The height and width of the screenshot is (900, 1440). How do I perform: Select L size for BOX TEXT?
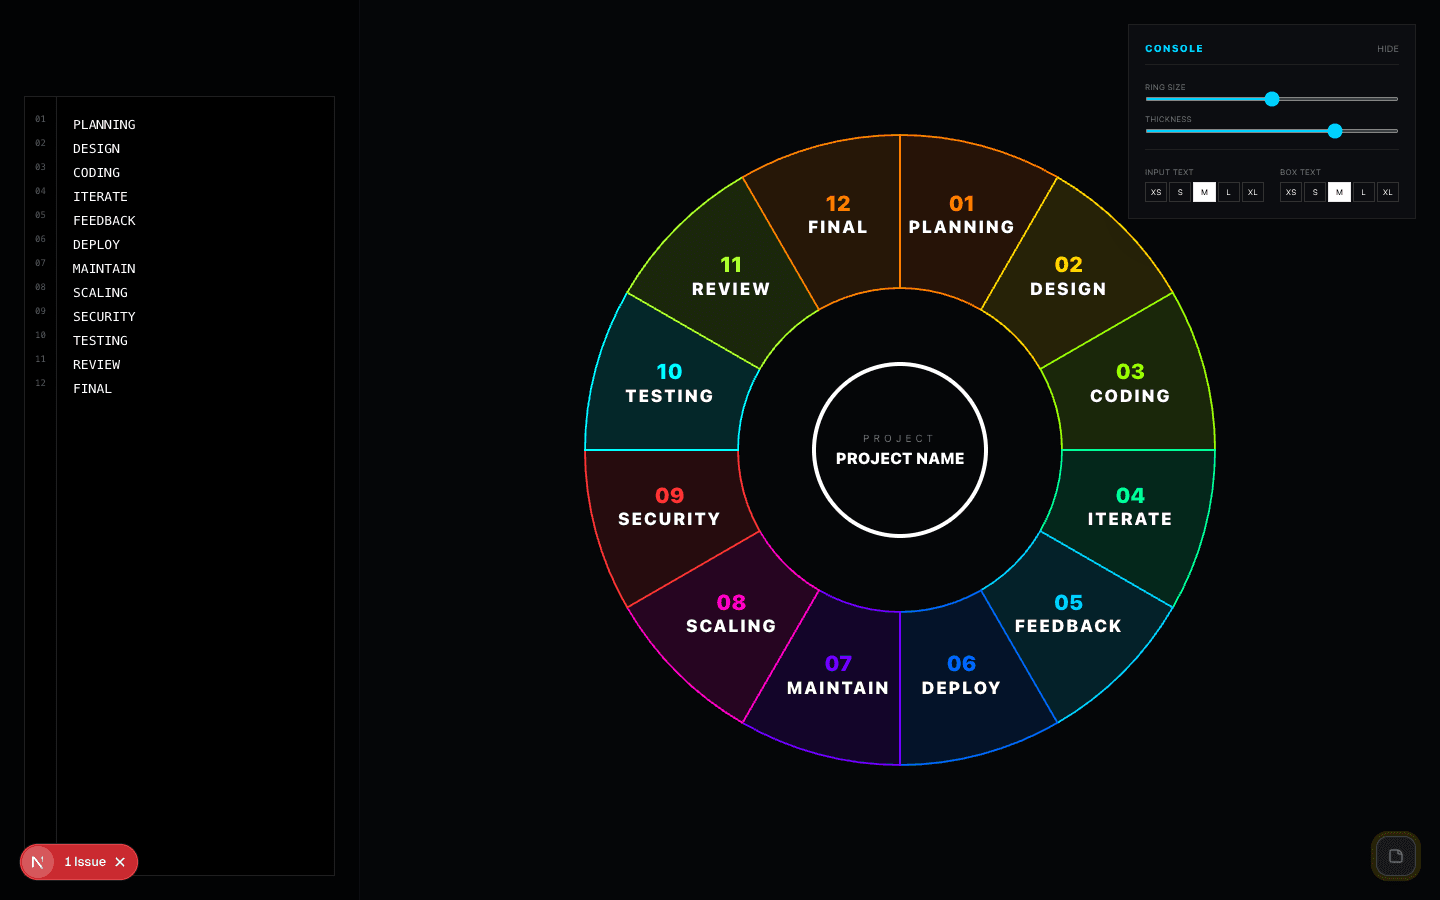tap(1364, 192)
